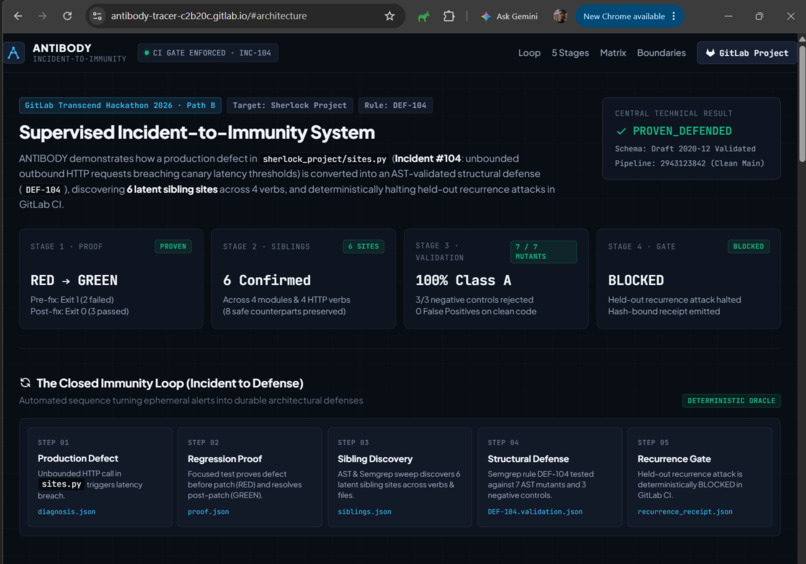Click the 6 Confirmed heading
Screen dimensions: 806x564
[266, 281]
